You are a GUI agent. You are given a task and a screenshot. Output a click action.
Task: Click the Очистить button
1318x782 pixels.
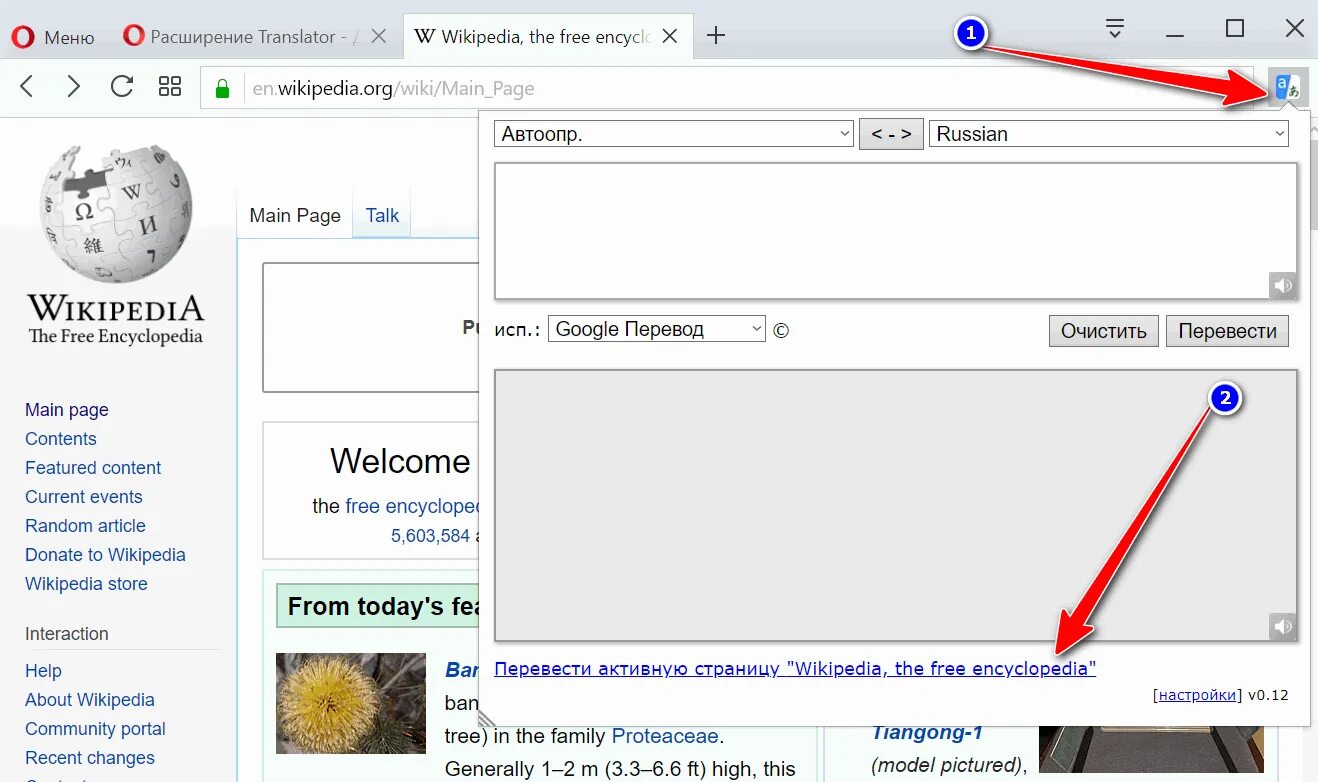point(1104,331)
